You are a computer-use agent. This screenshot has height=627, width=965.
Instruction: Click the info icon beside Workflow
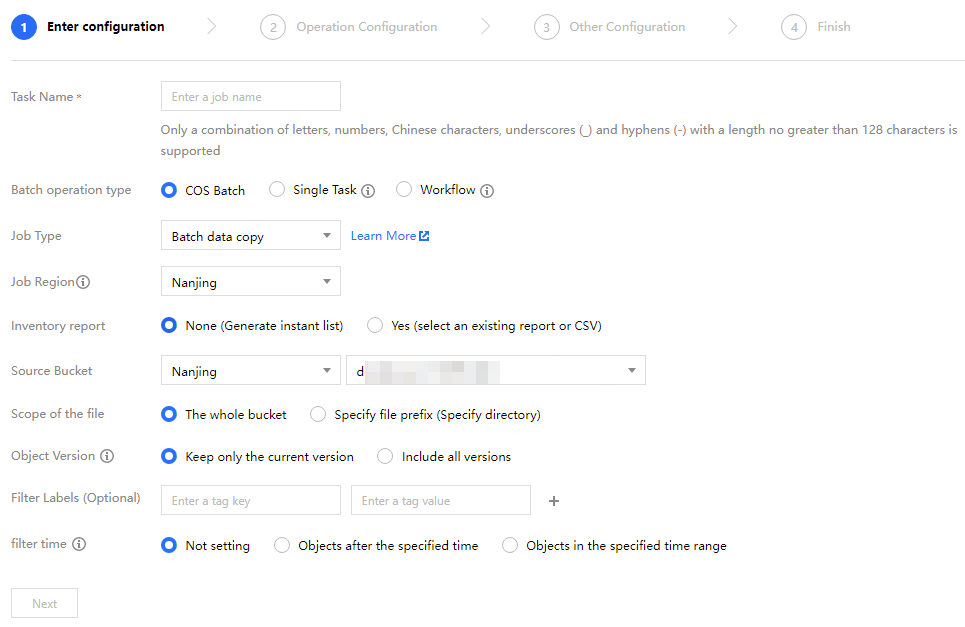[x=487, y=191]
